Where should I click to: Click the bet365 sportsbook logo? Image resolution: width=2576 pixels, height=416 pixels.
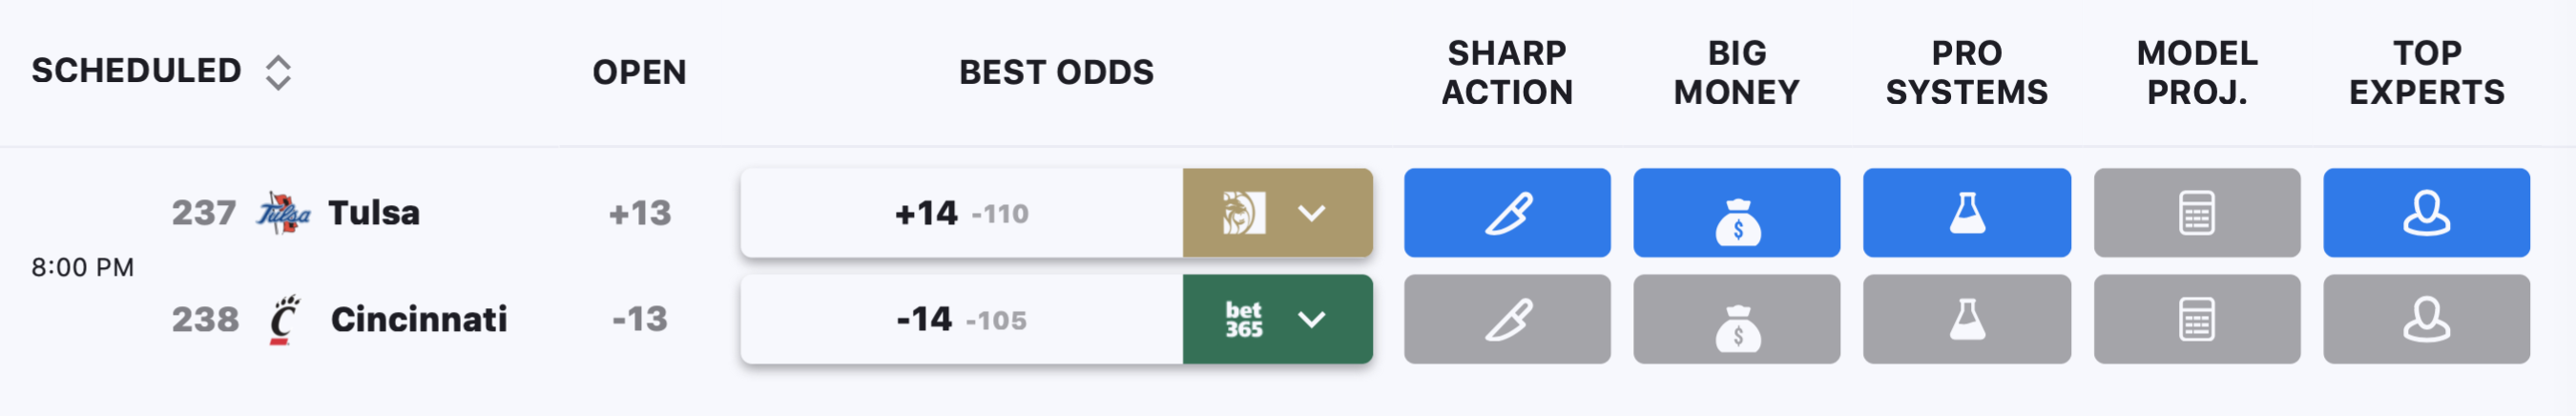(x=1244, y=319)
